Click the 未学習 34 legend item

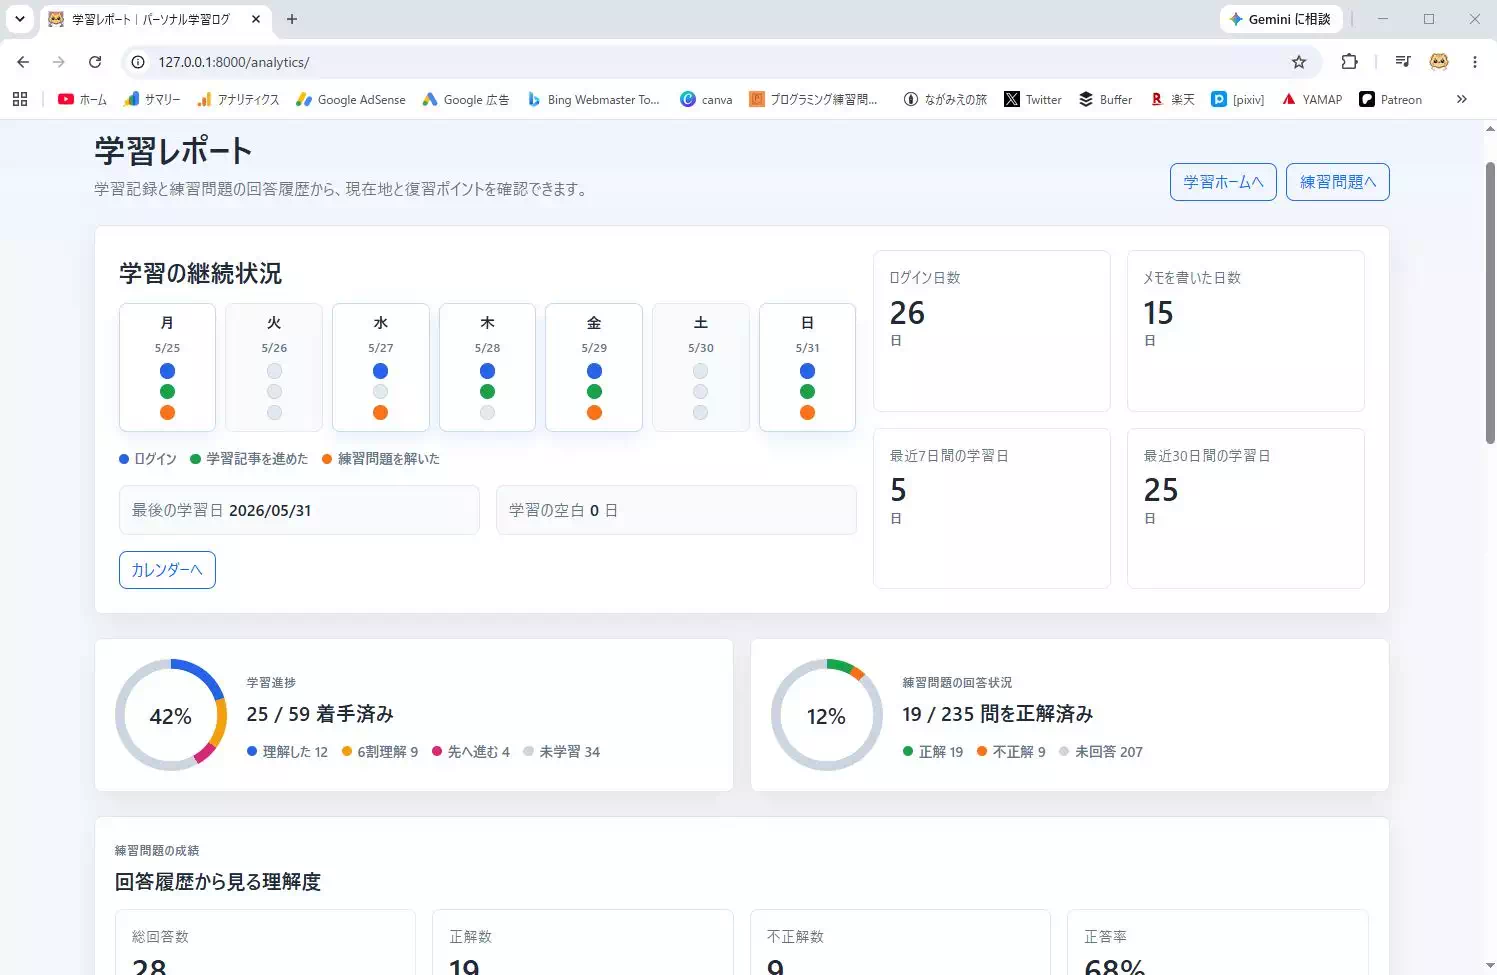pyautogui.click(x=562, y=752)
